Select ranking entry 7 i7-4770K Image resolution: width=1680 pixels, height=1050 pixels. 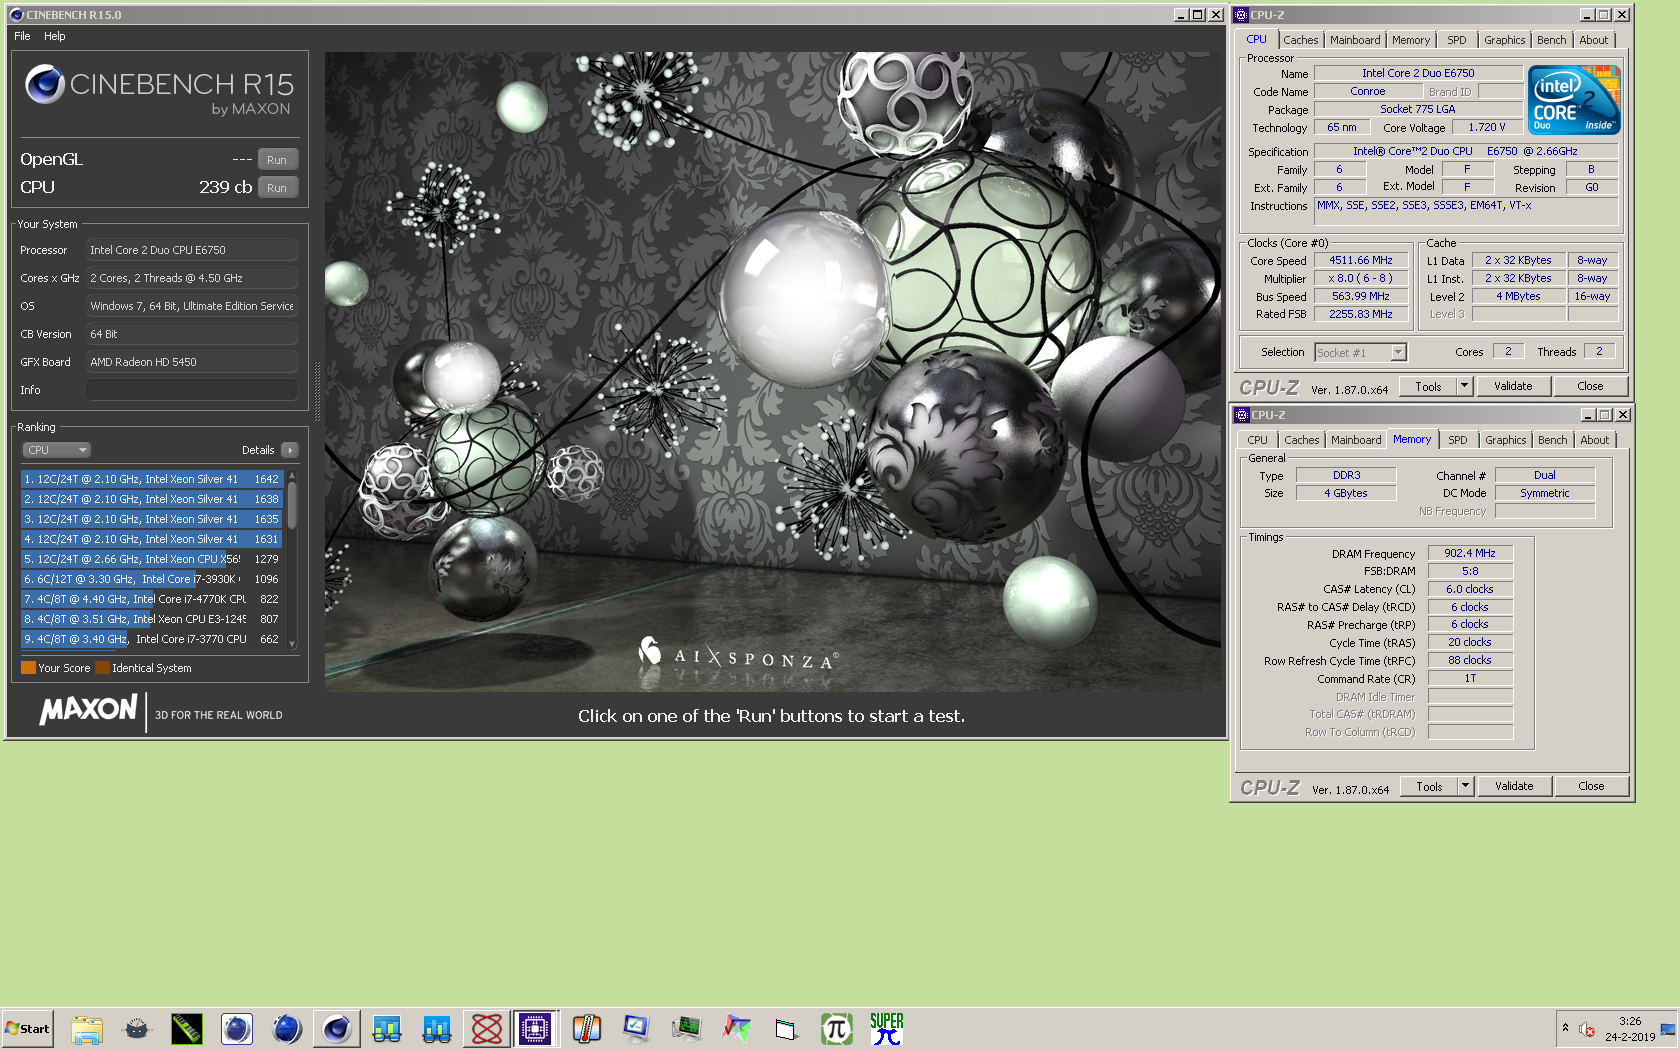pyautogui.click(x=152, y=599)
